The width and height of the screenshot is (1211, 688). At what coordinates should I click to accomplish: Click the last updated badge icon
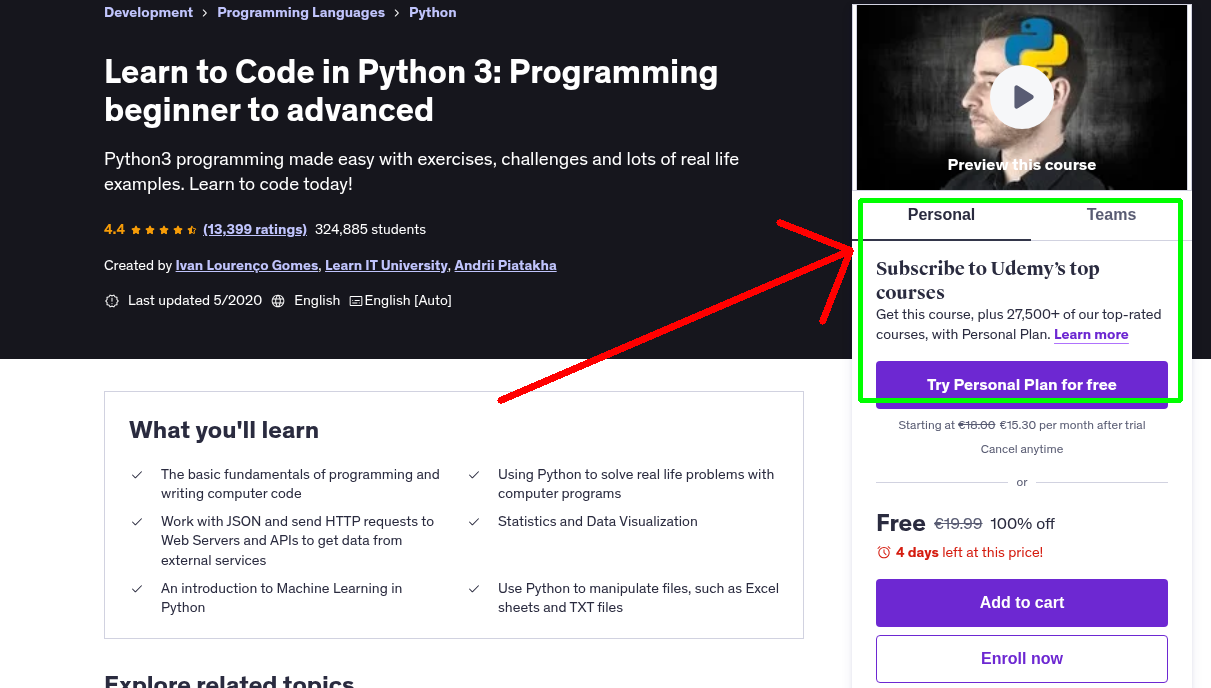point(112,301)
